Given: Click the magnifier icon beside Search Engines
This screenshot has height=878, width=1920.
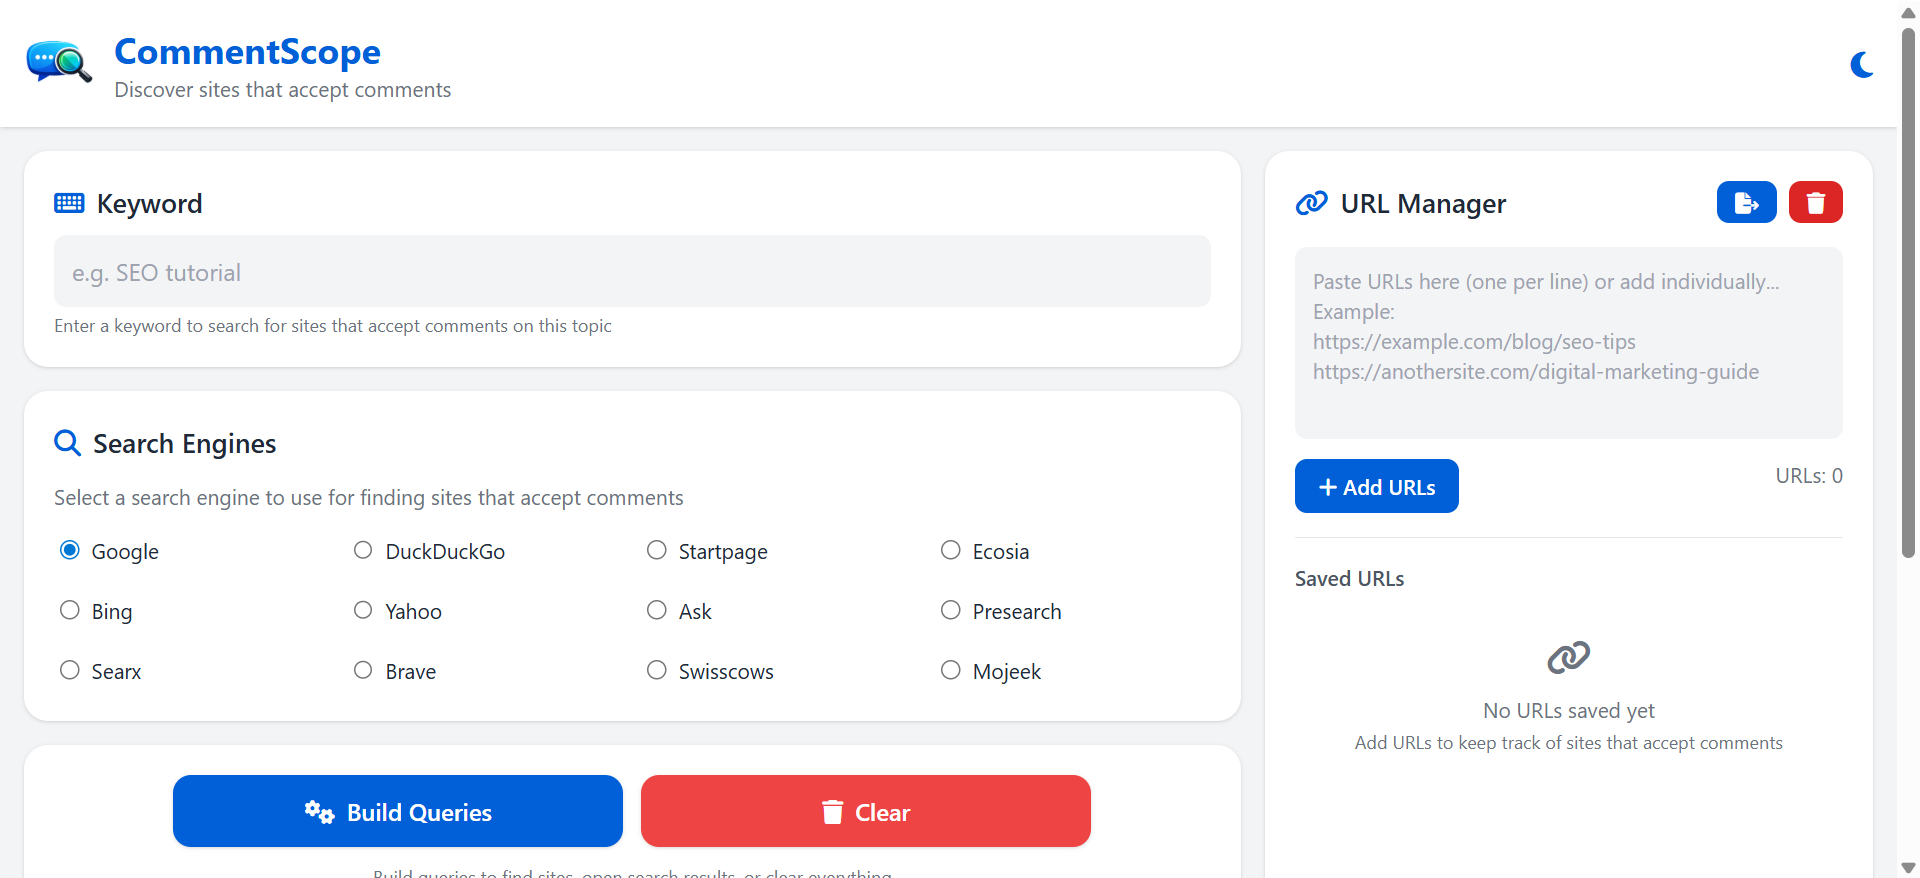Looking at the screenshot, I should tap(67, 443).
